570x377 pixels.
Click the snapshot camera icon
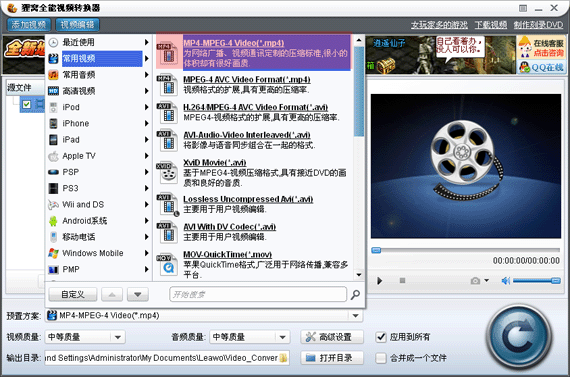(475, 281)
